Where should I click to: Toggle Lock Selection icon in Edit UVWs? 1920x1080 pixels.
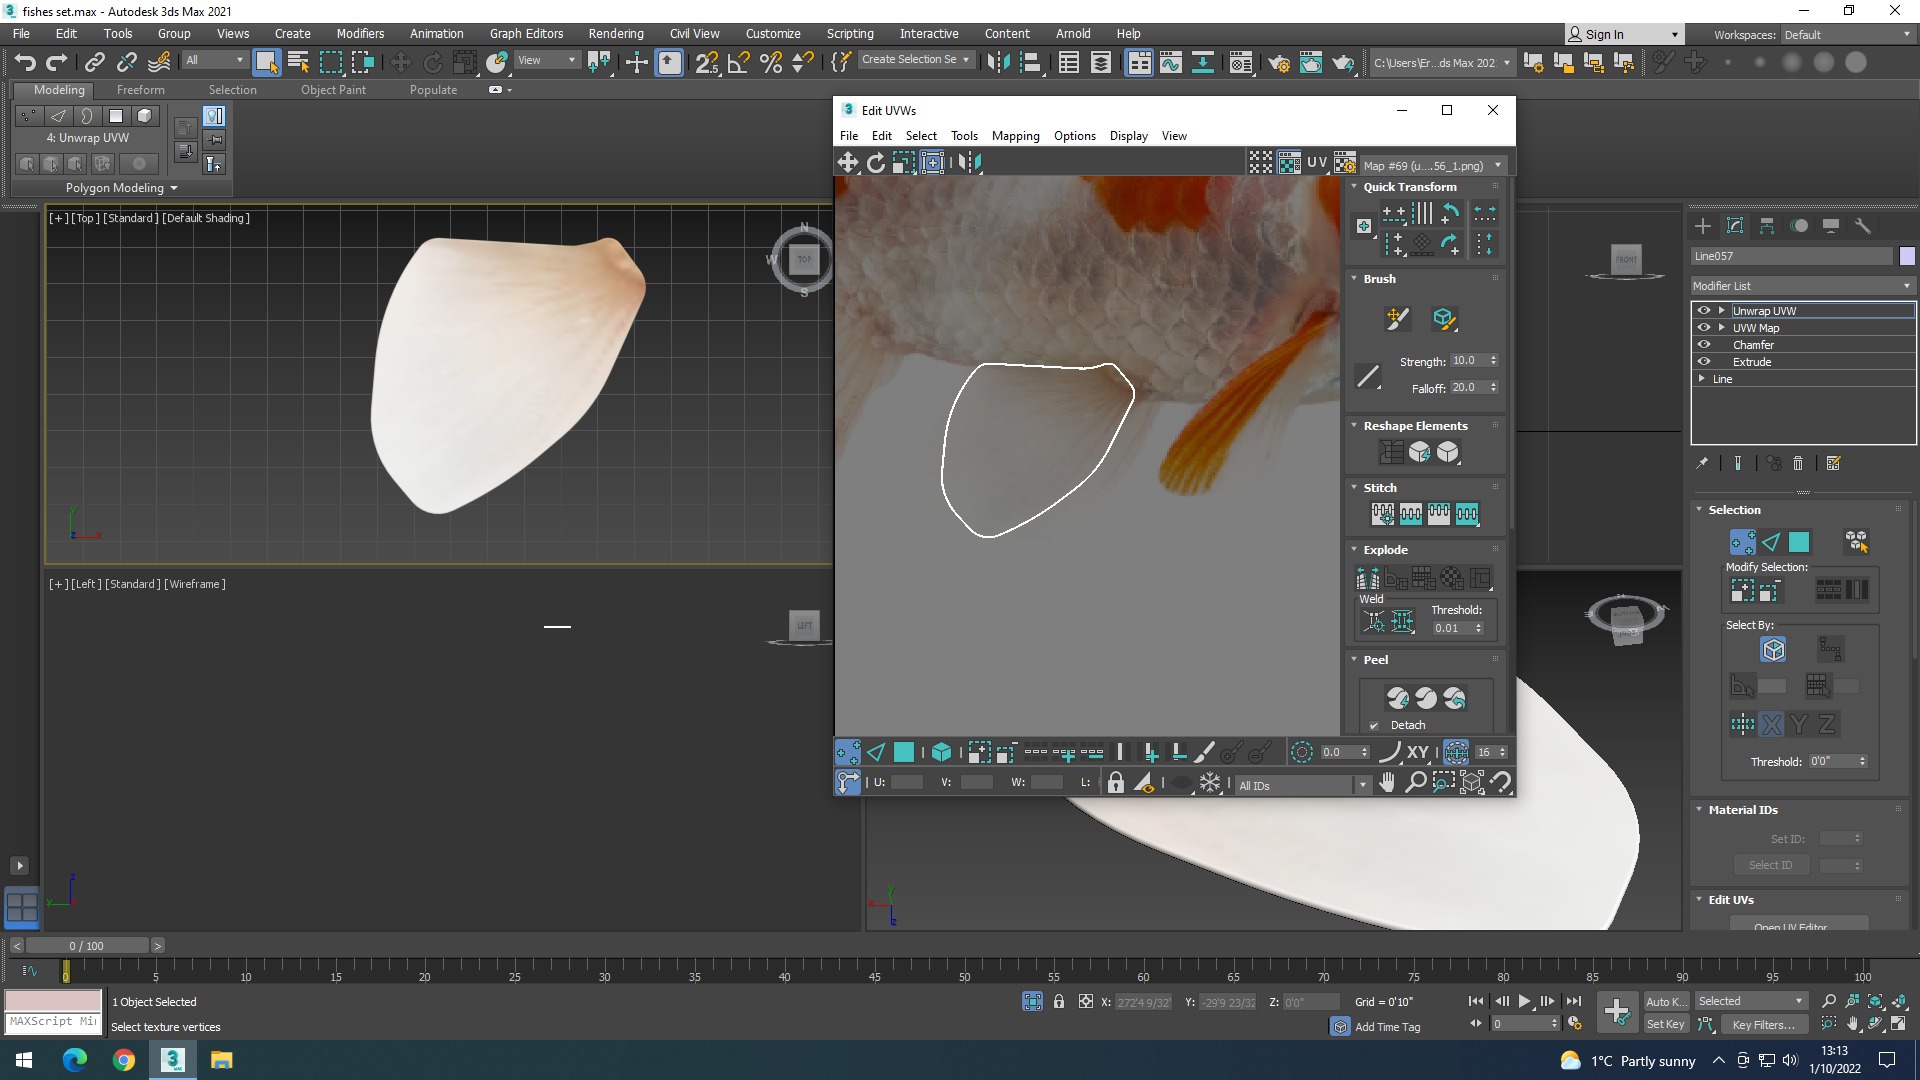coord(1116,782)
